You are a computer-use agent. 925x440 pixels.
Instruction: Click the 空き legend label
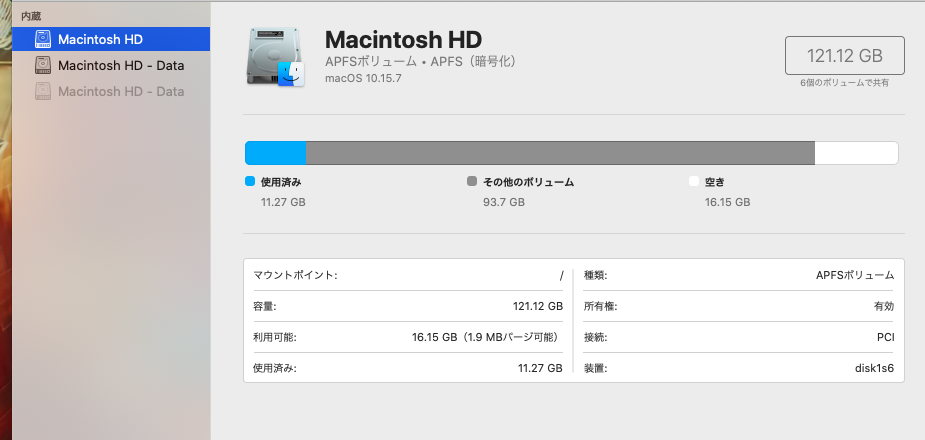714,182
